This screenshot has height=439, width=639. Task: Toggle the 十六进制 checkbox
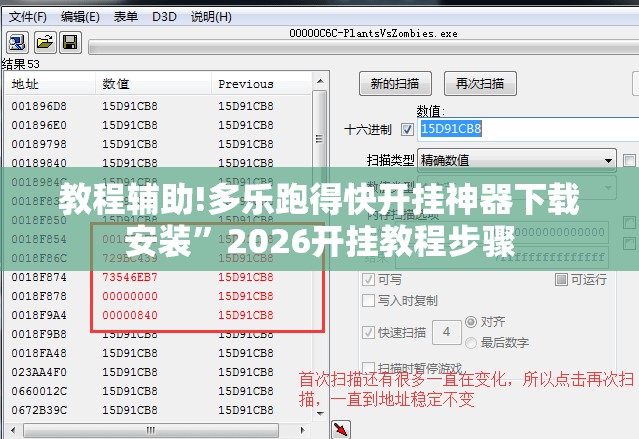407,130
